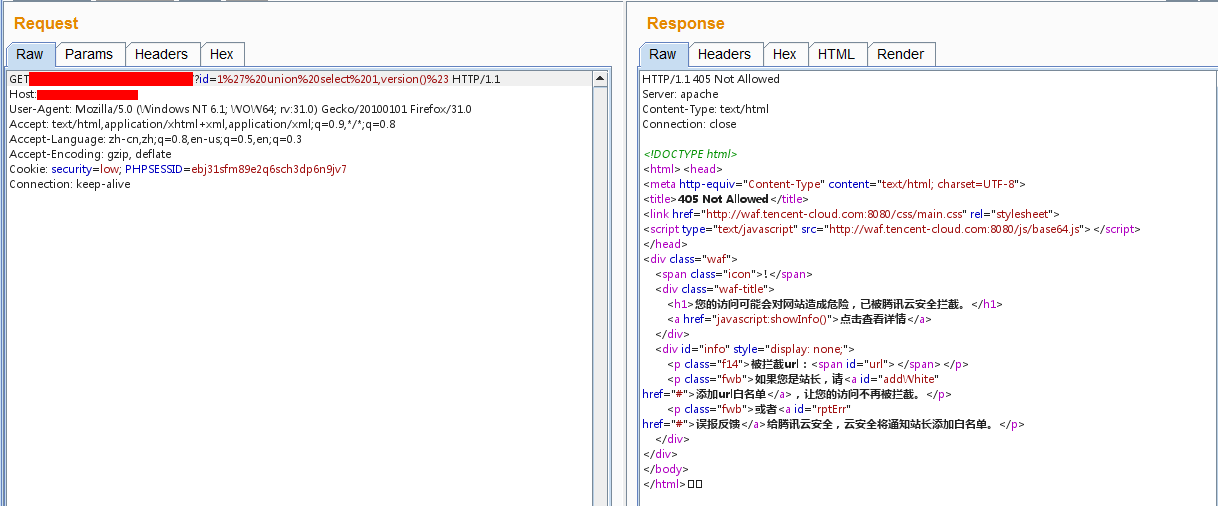Viewport: 1218px width, 506px height.
Task: Click the Accept-Encoding gzip, deflate line
Action: pos(90,154)
